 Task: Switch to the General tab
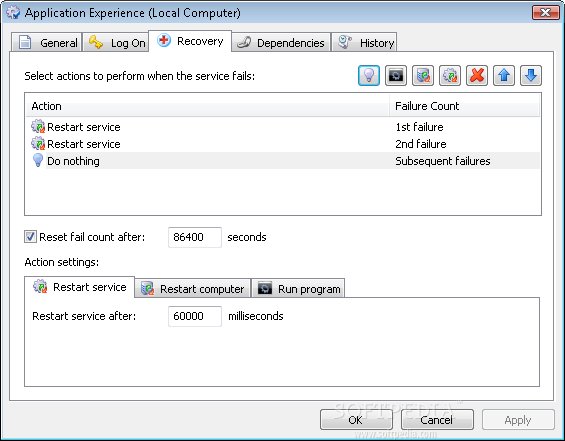tap(46, 43)
